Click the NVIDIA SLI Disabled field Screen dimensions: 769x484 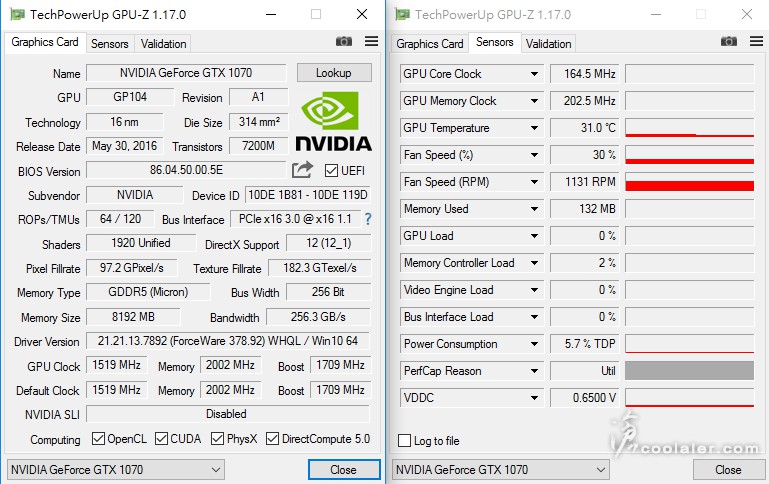(228, 414)
